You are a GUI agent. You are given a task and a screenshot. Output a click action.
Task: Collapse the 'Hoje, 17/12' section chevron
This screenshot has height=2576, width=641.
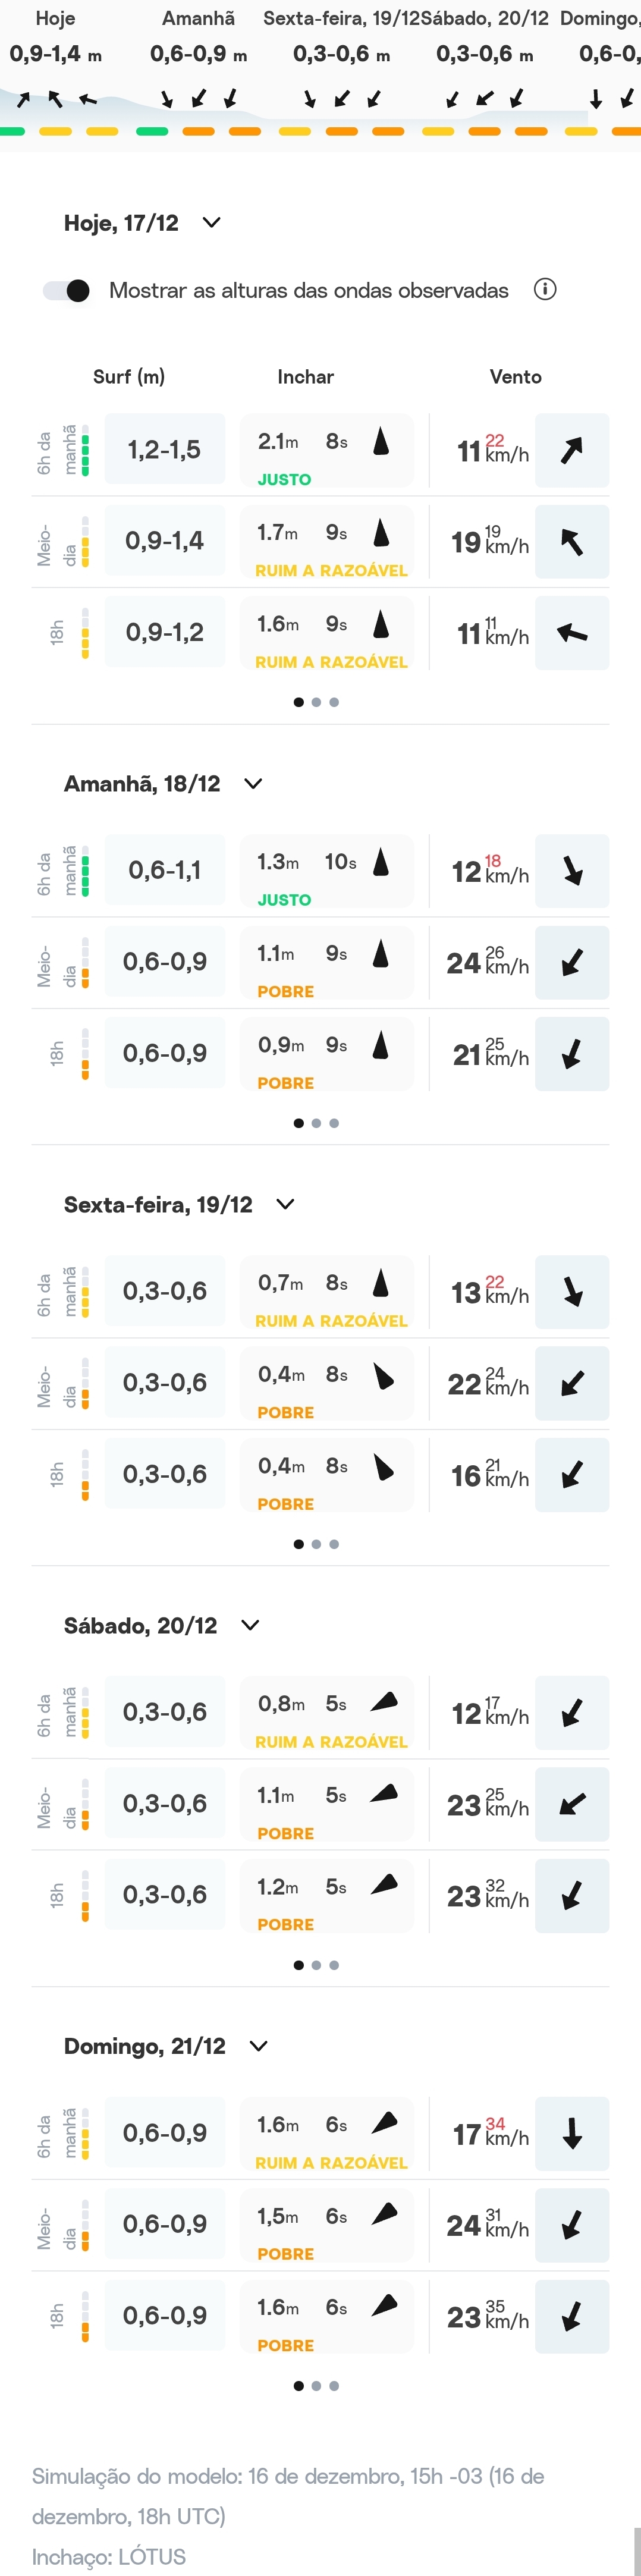[212, 223]
